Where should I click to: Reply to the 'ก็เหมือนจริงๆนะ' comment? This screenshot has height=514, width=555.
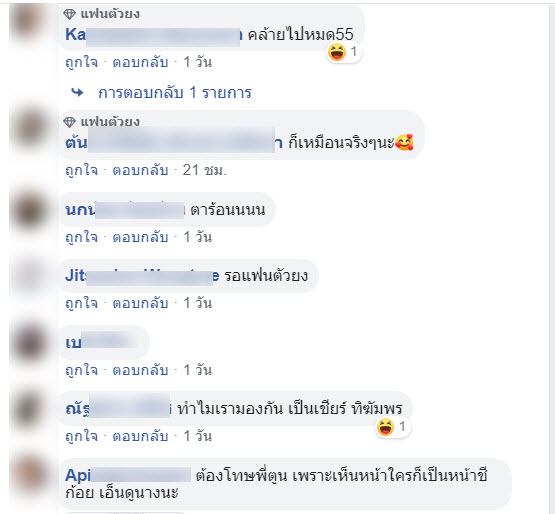[140, 170]
